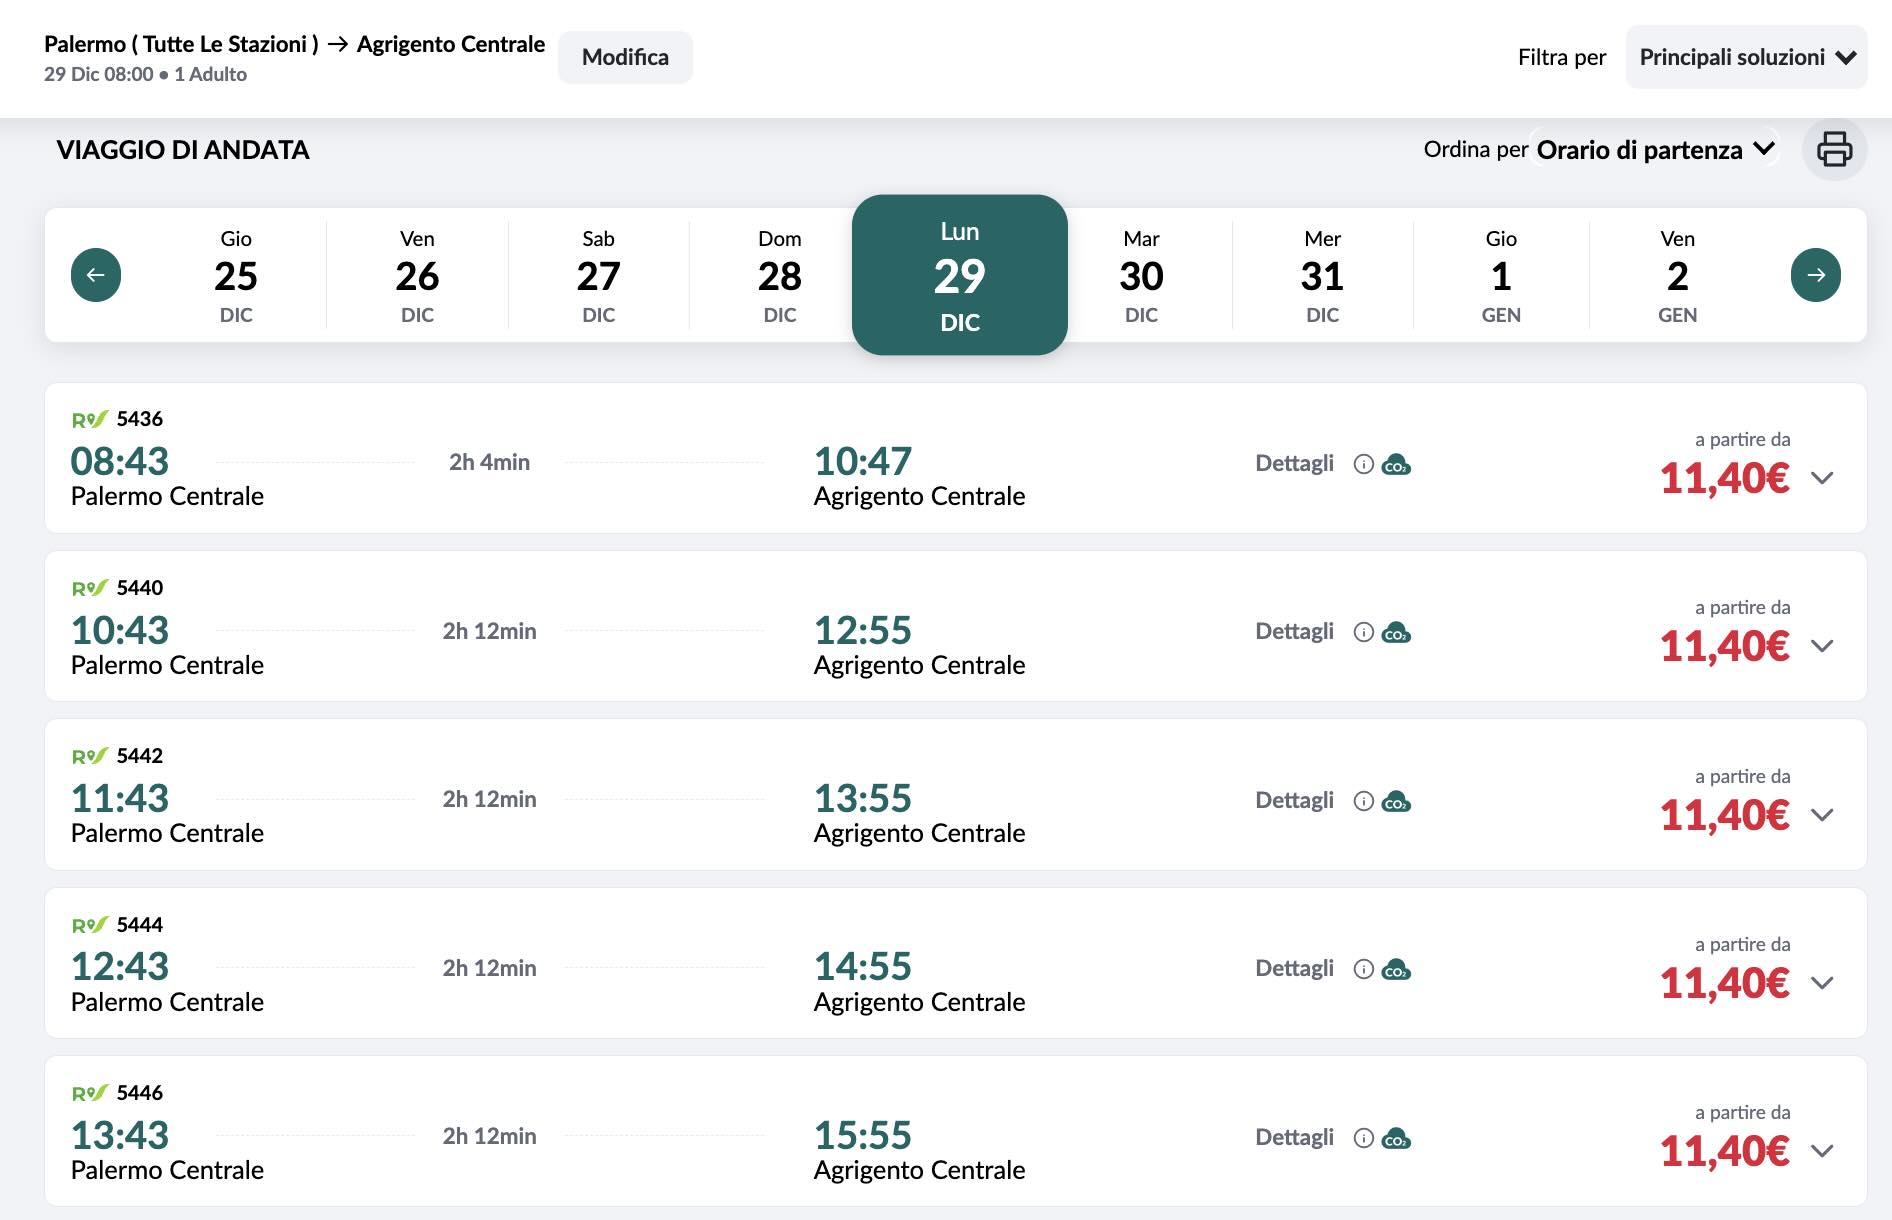
Task: Go to previous dates with left arrow
Action: pyautogui.click(x=96, y=275)
